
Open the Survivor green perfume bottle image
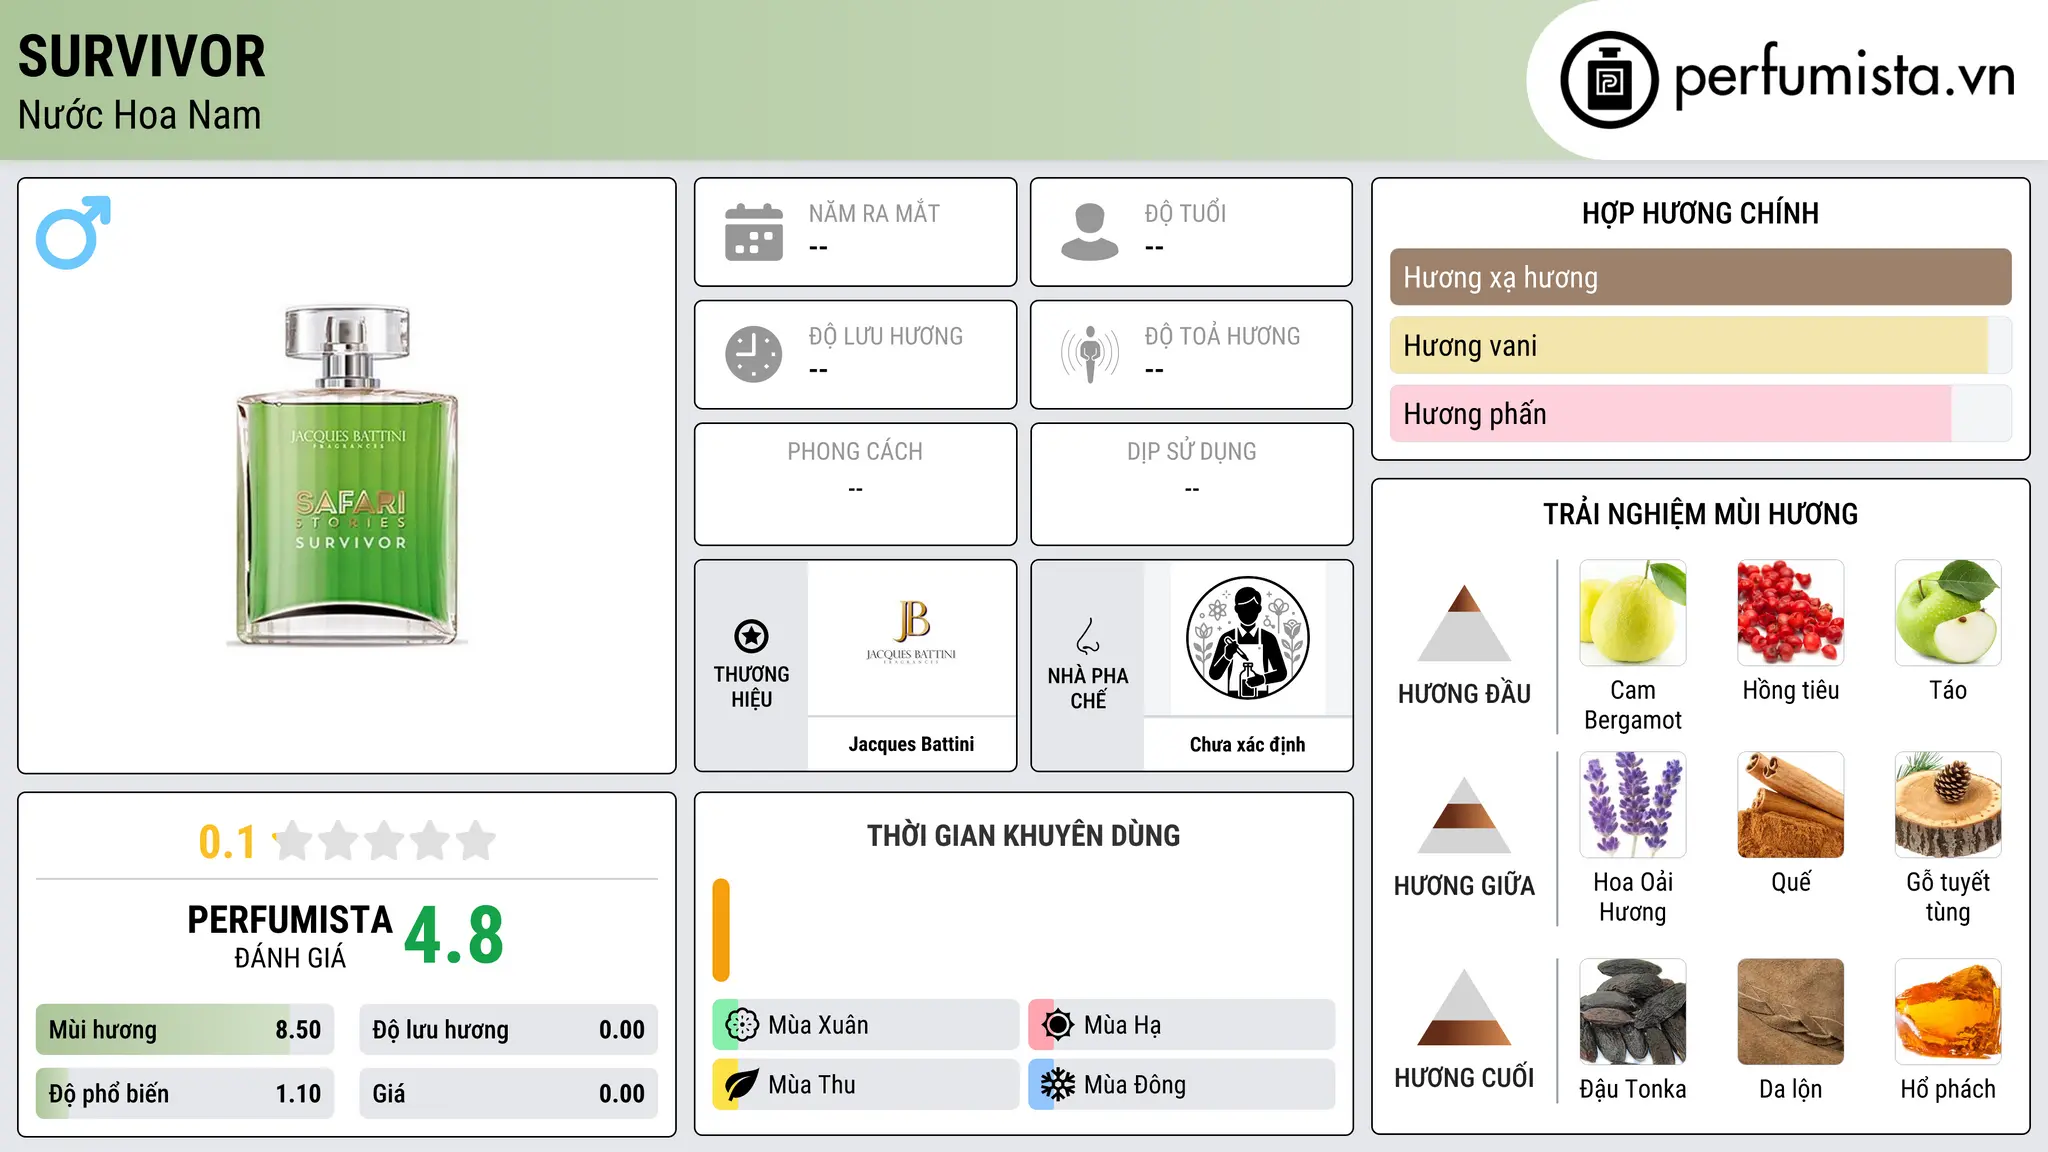tap(348, 476)
